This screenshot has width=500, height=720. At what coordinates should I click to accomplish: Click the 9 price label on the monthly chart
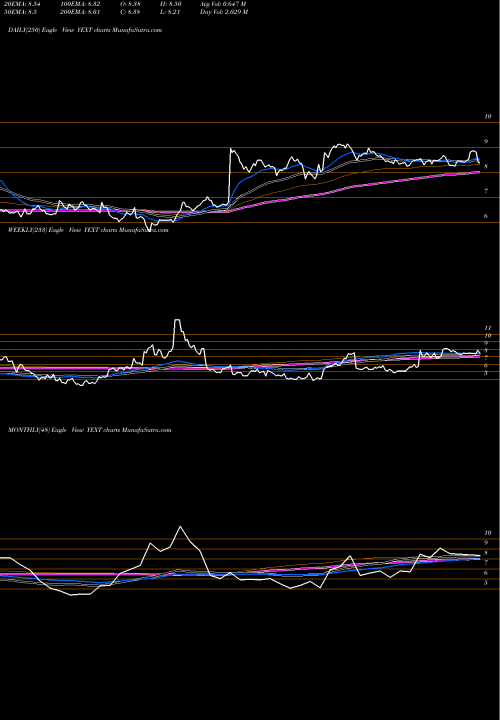486,543
